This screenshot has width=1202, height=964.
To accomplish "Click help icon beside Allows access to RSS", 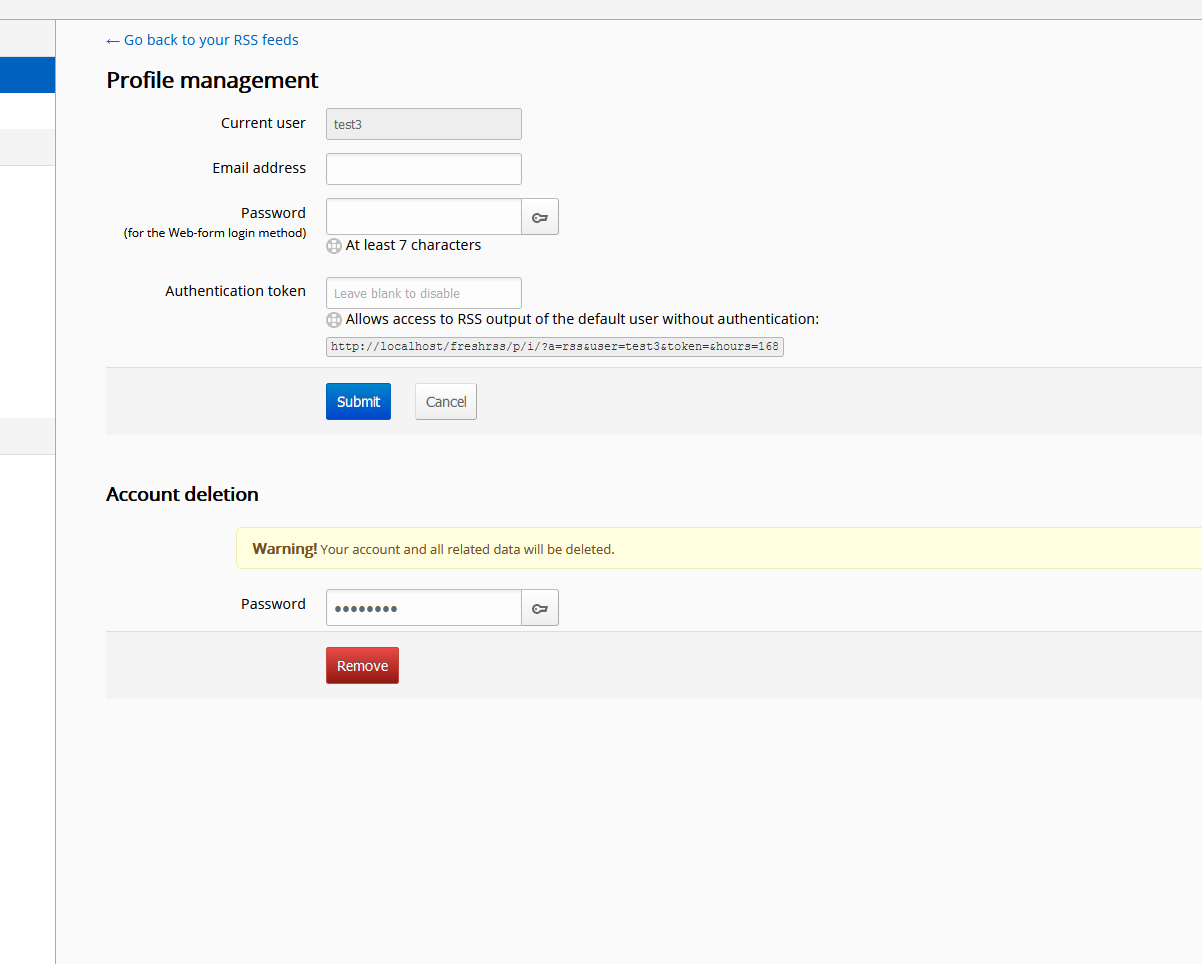I will [334, 320].
